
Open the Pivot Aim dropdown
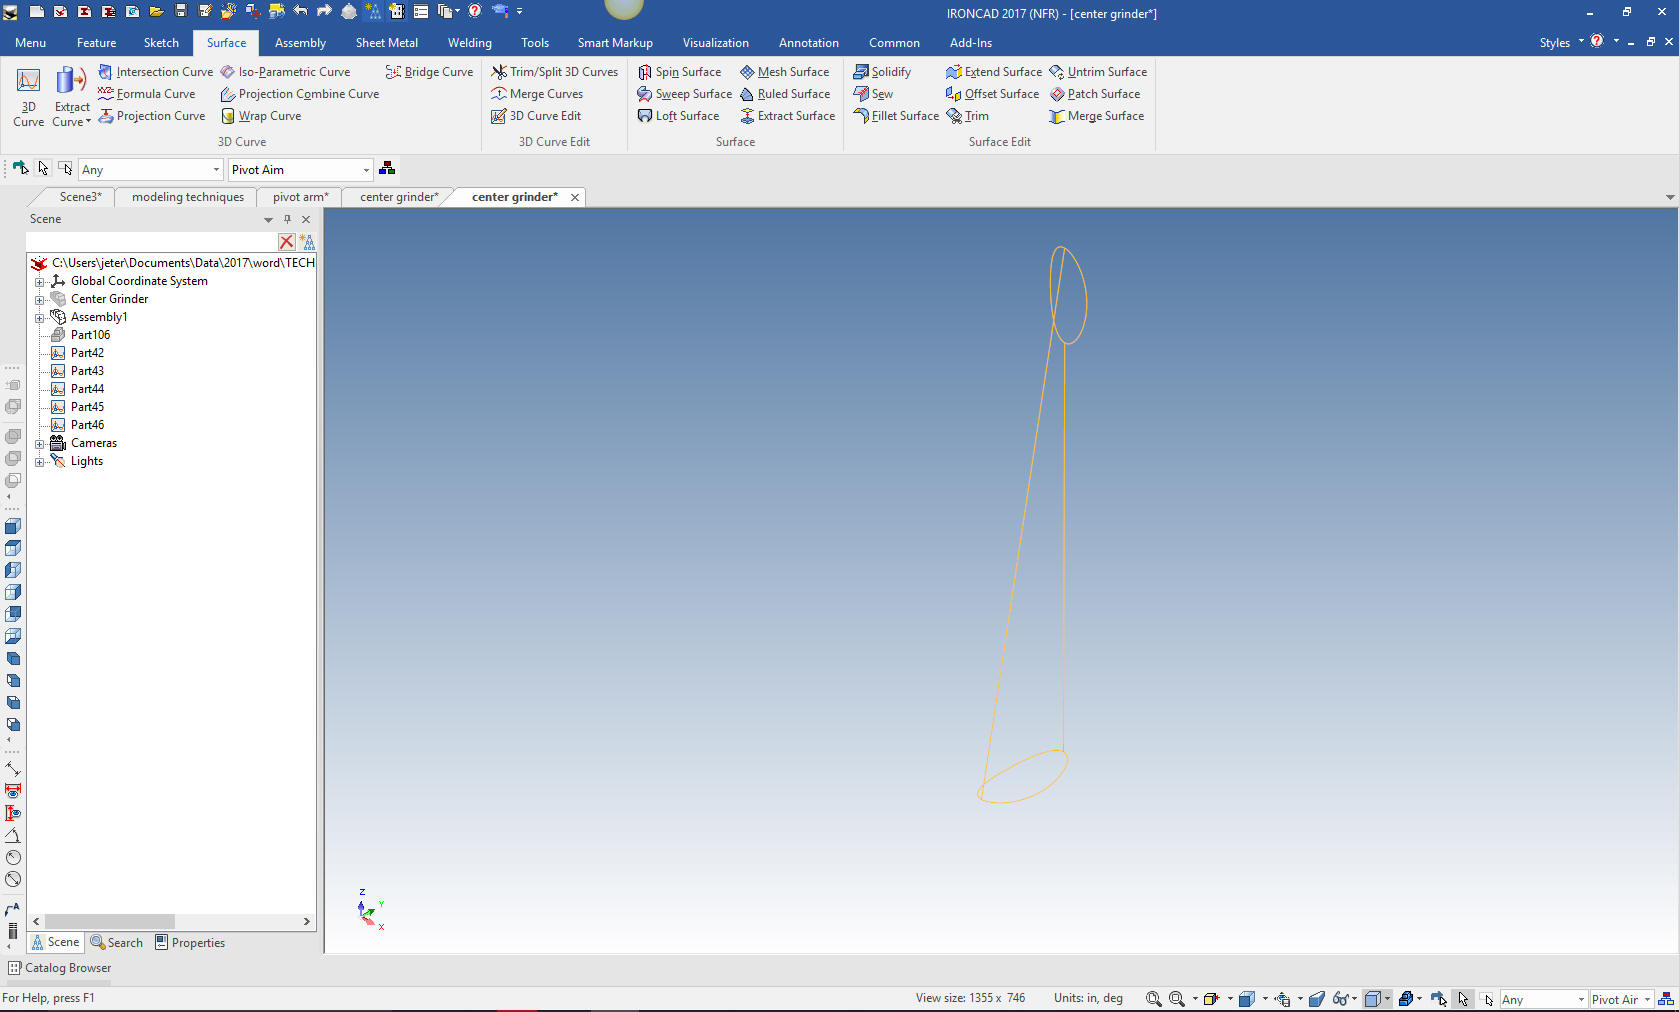[366, 170]
